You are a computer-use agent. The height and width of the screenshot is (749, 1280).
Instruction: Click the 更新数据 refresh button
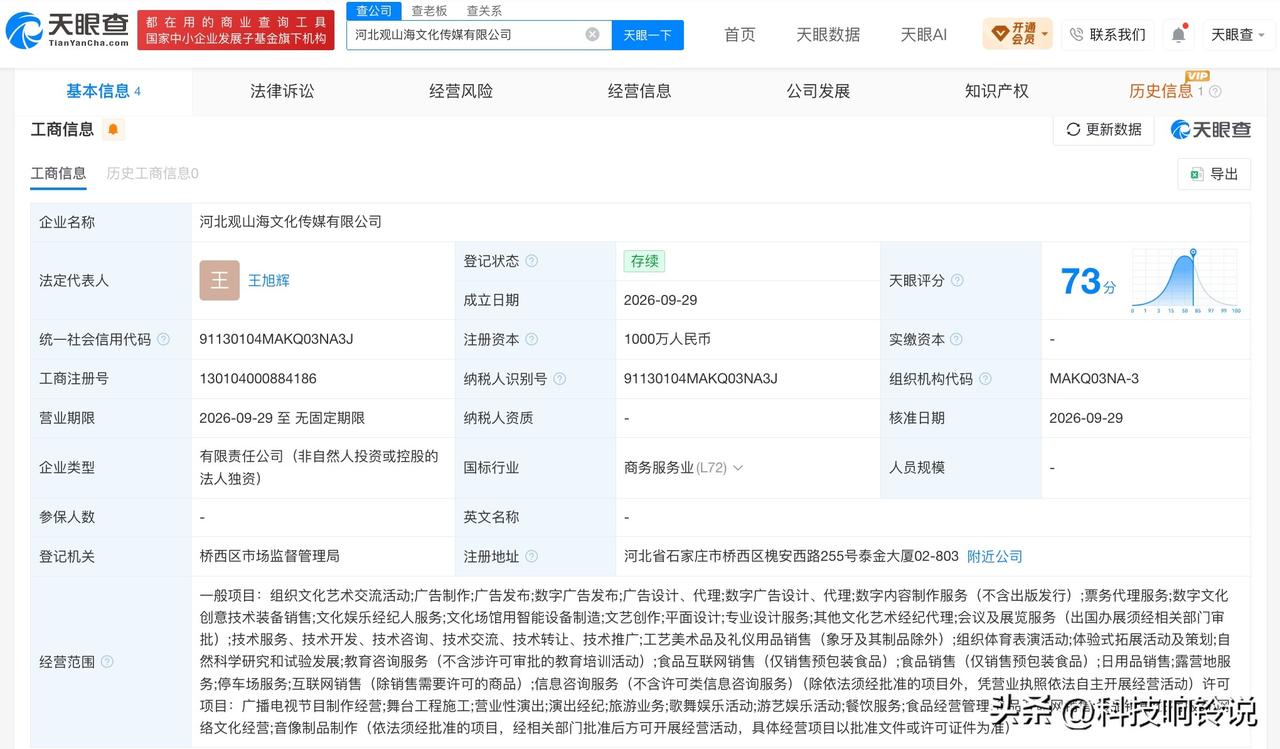pos(1104,129)
